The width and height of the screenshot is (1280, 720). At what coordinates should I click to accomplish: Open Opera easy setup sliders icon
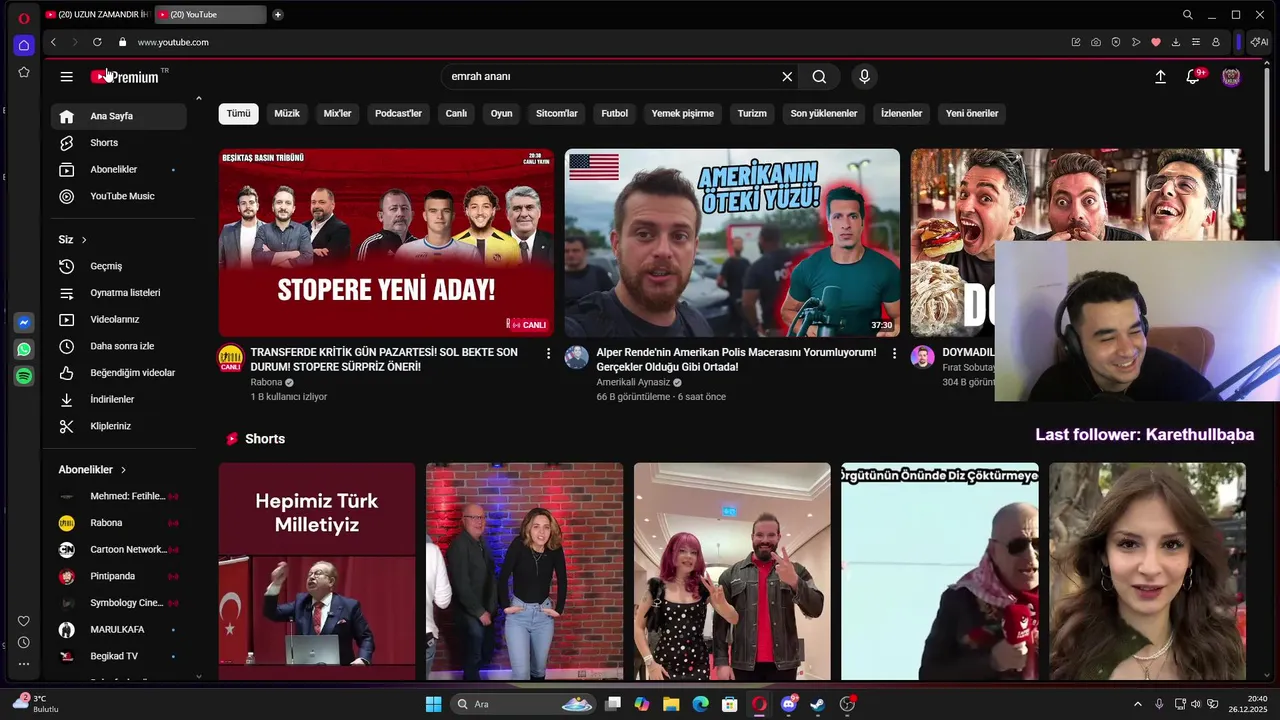coord(1195,42)
